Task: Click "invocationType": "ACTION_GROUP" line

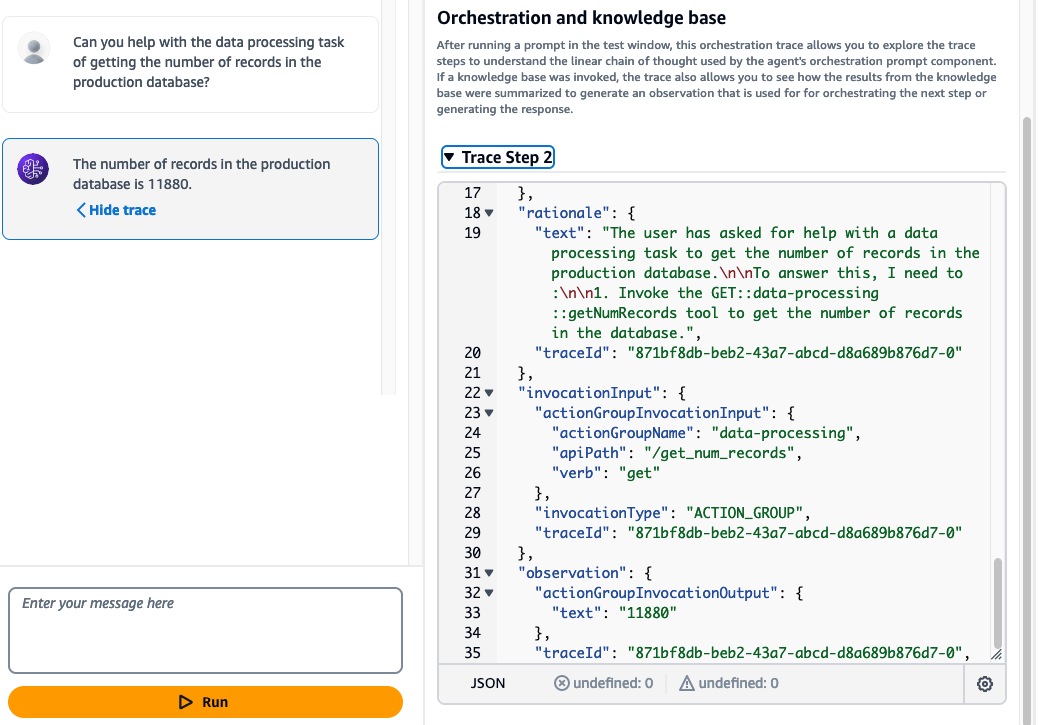Action: pyautogui.click(x=672, y=513)
